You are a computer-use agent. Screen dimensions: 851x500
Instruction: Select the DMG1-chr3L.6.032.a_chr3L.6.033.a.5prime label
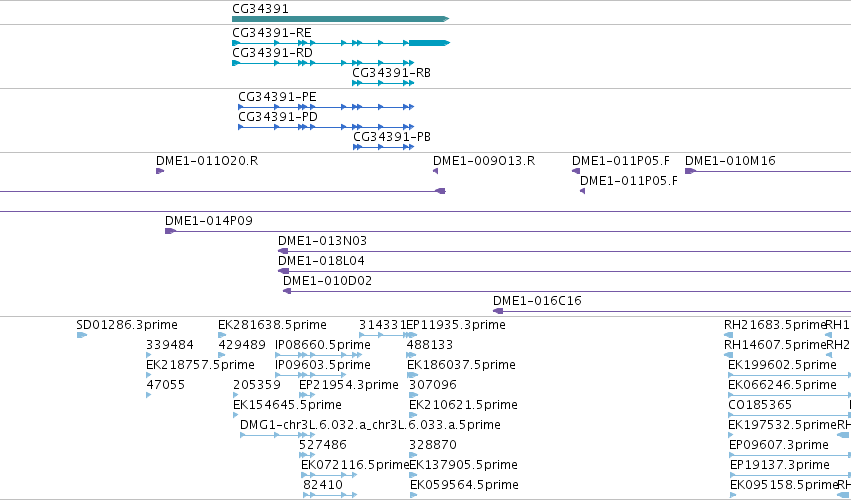point(370,425)
